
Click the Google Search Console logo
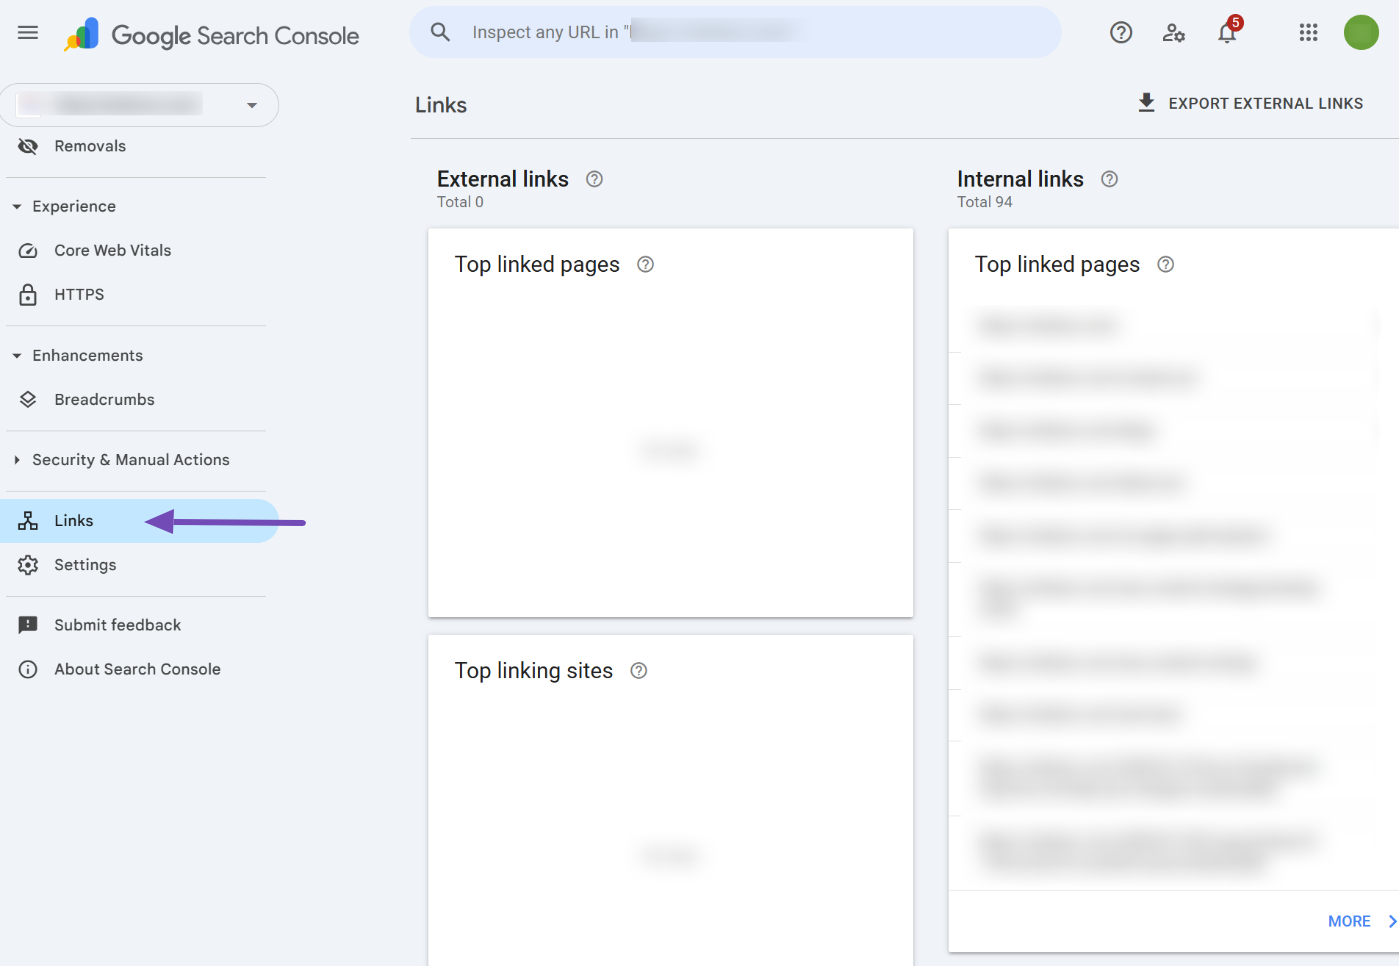click(211, 35)
